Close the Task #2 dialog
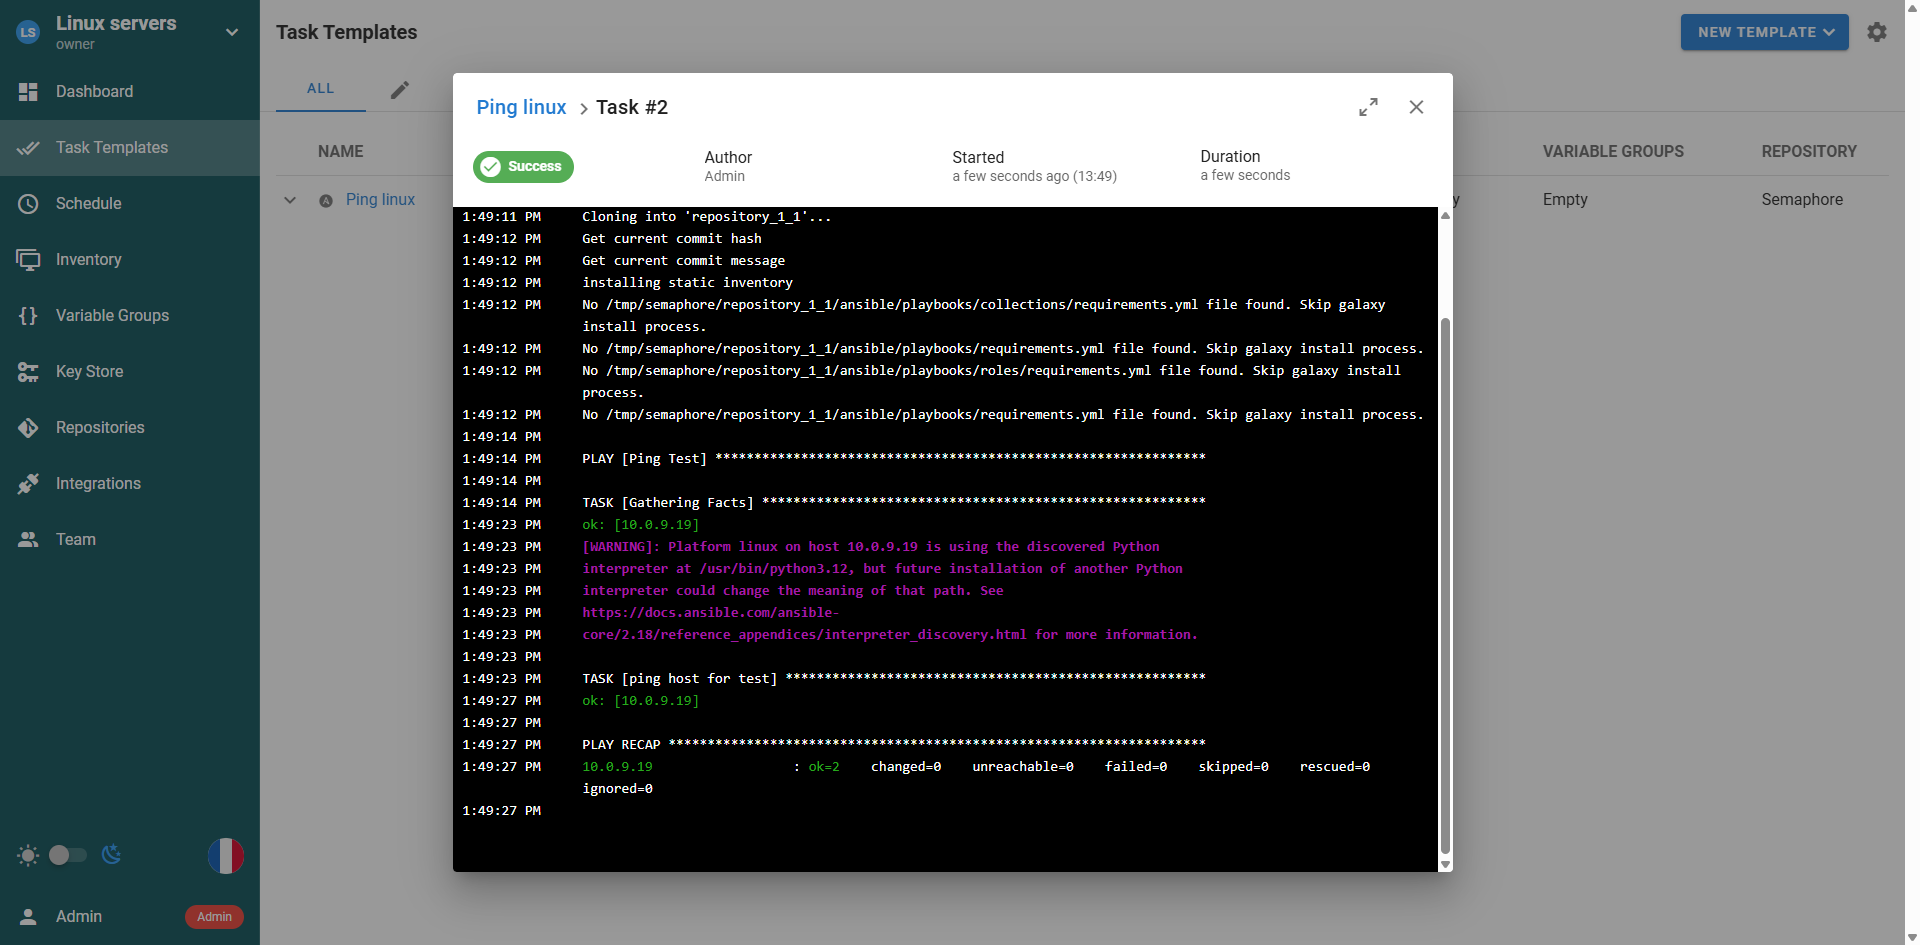1920x945 pixels. click(1416, 107)
